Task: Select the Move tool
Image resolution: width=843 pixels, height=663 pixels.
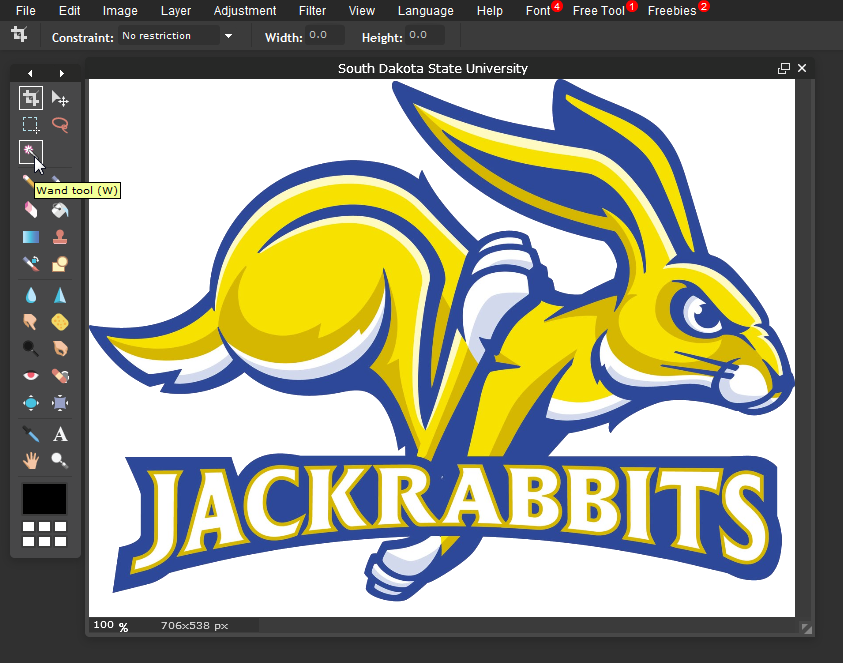Action: [x=60, y=98]
